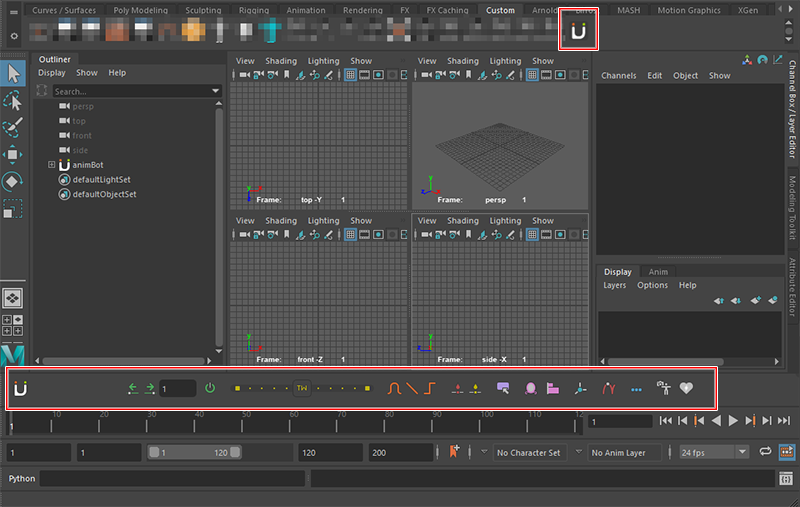Screen dimensions: 800x507
Task: Click the green power icon in animBot bar
Action: (210, 388)
